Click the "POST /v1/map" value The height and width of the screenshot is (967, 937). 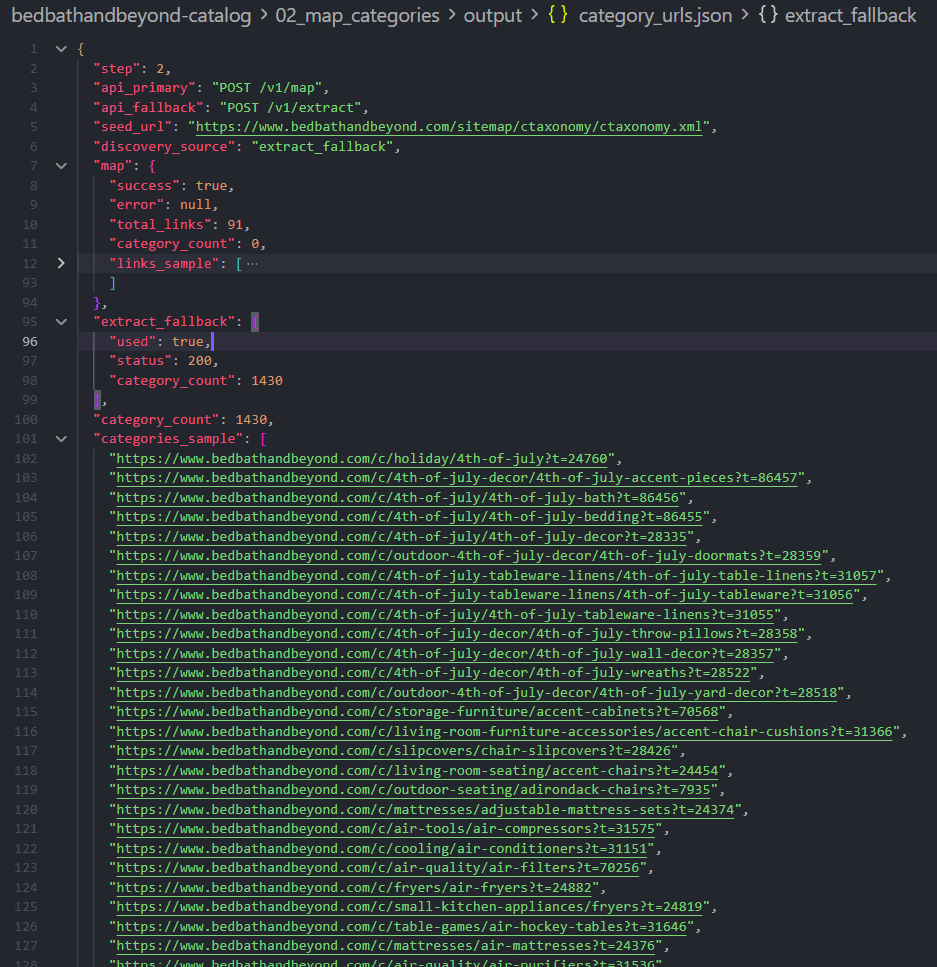click(266, 88)
